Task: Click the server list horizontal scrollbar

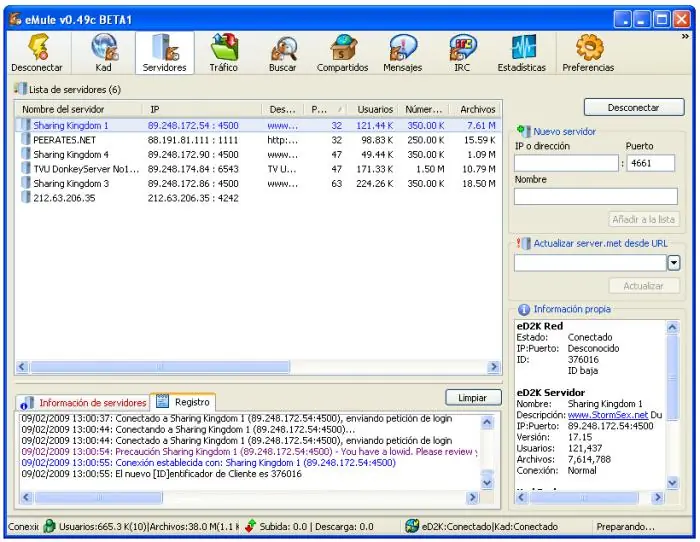Action: coord(258,367)
